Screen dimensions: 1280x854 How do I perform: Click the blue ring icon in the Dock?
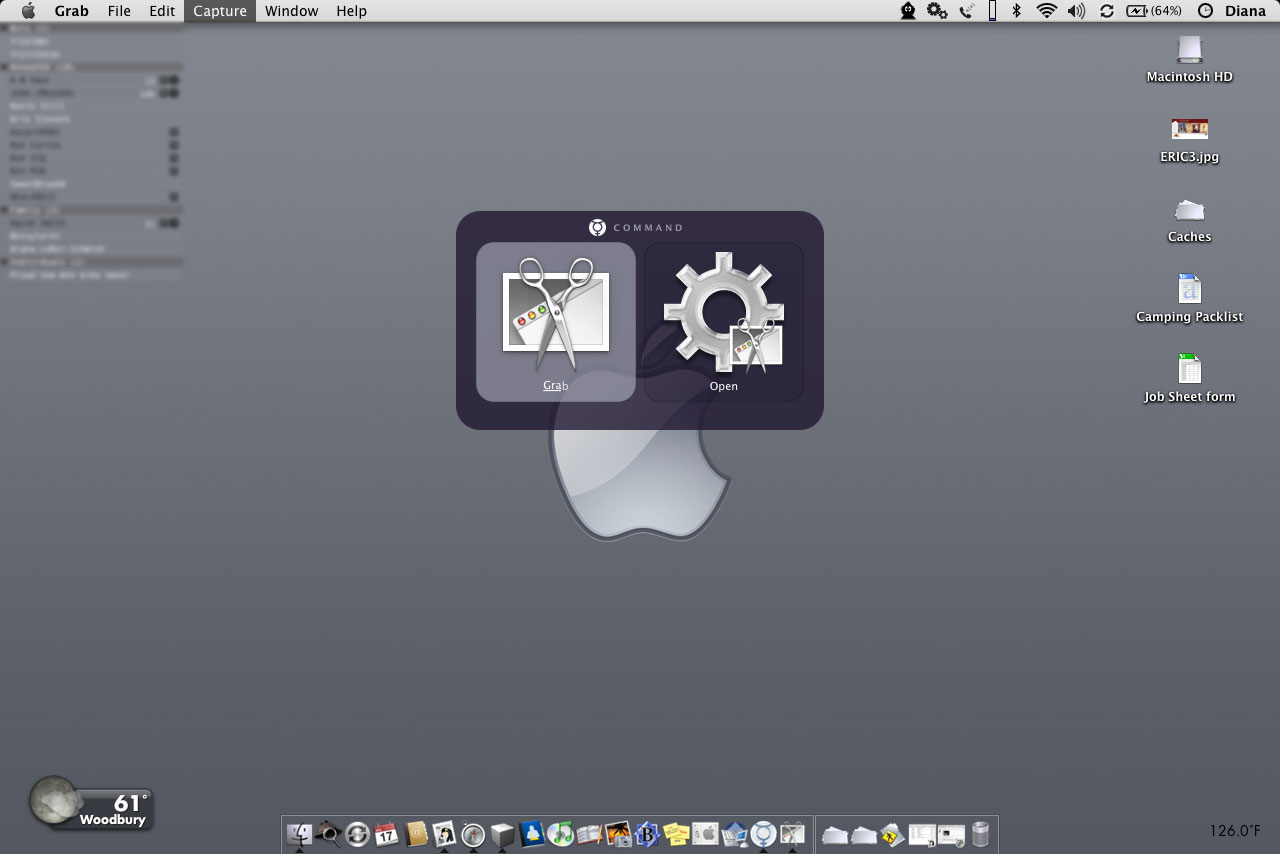[x=763, y=833]
